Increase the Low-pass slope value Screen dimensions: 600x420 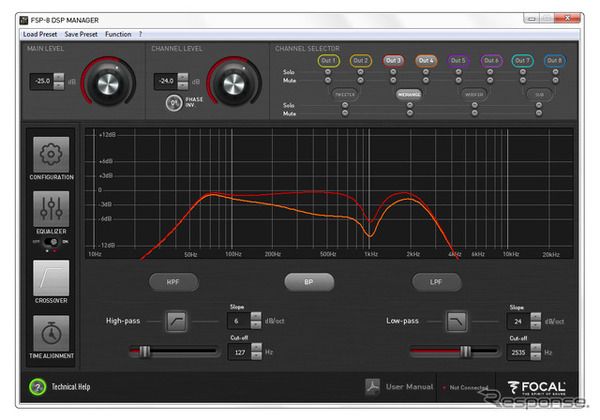coord(536,316)
